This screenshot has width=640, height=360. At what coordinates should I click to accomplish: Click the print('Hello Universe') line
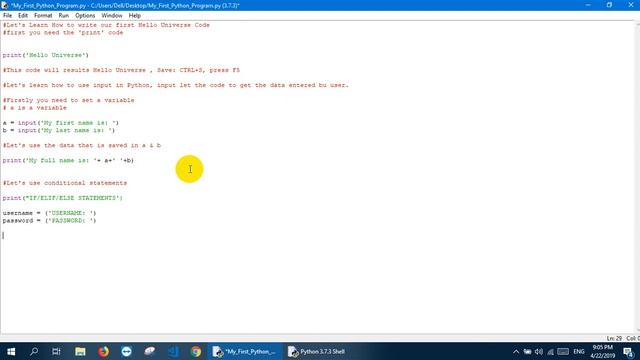[45, 55]
